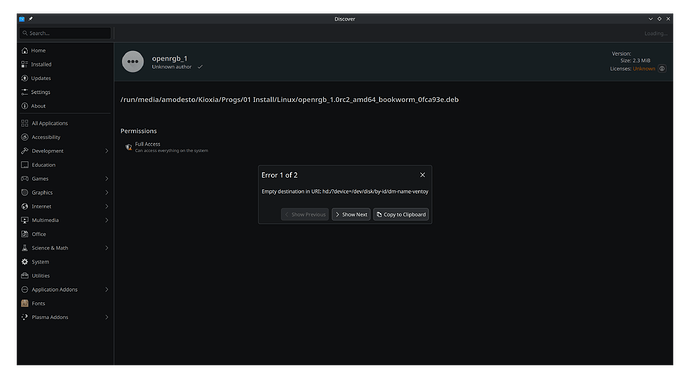Click the Development wrench icon

tap(25, 151)
